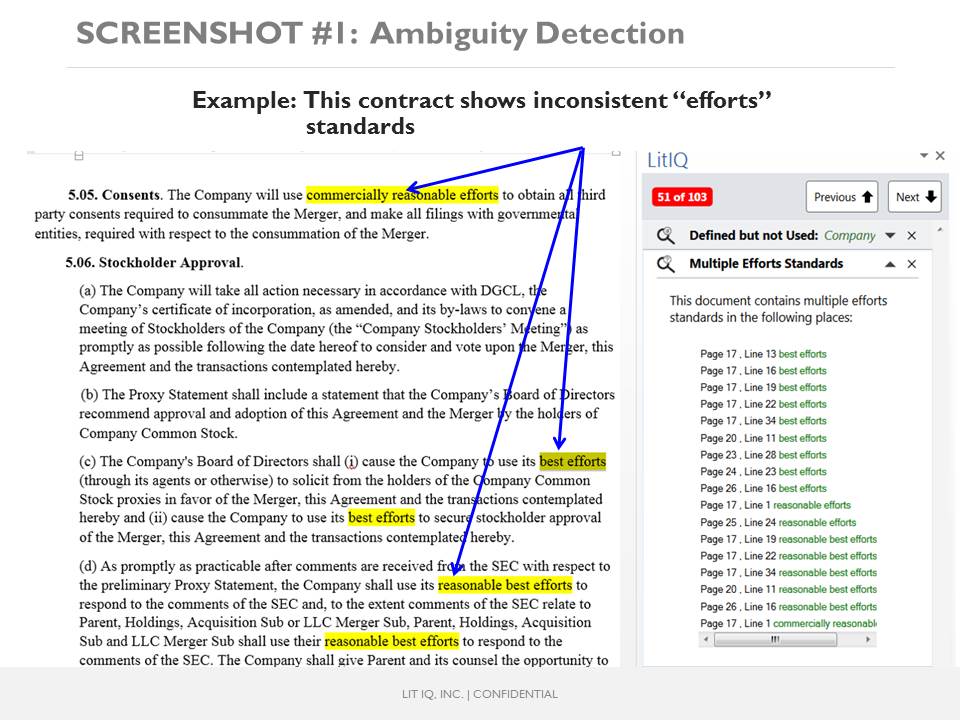The height and width of the screenshot is (720, 960).
Task: Expand Defined but not Used section arrow
Action: [890, 236]
